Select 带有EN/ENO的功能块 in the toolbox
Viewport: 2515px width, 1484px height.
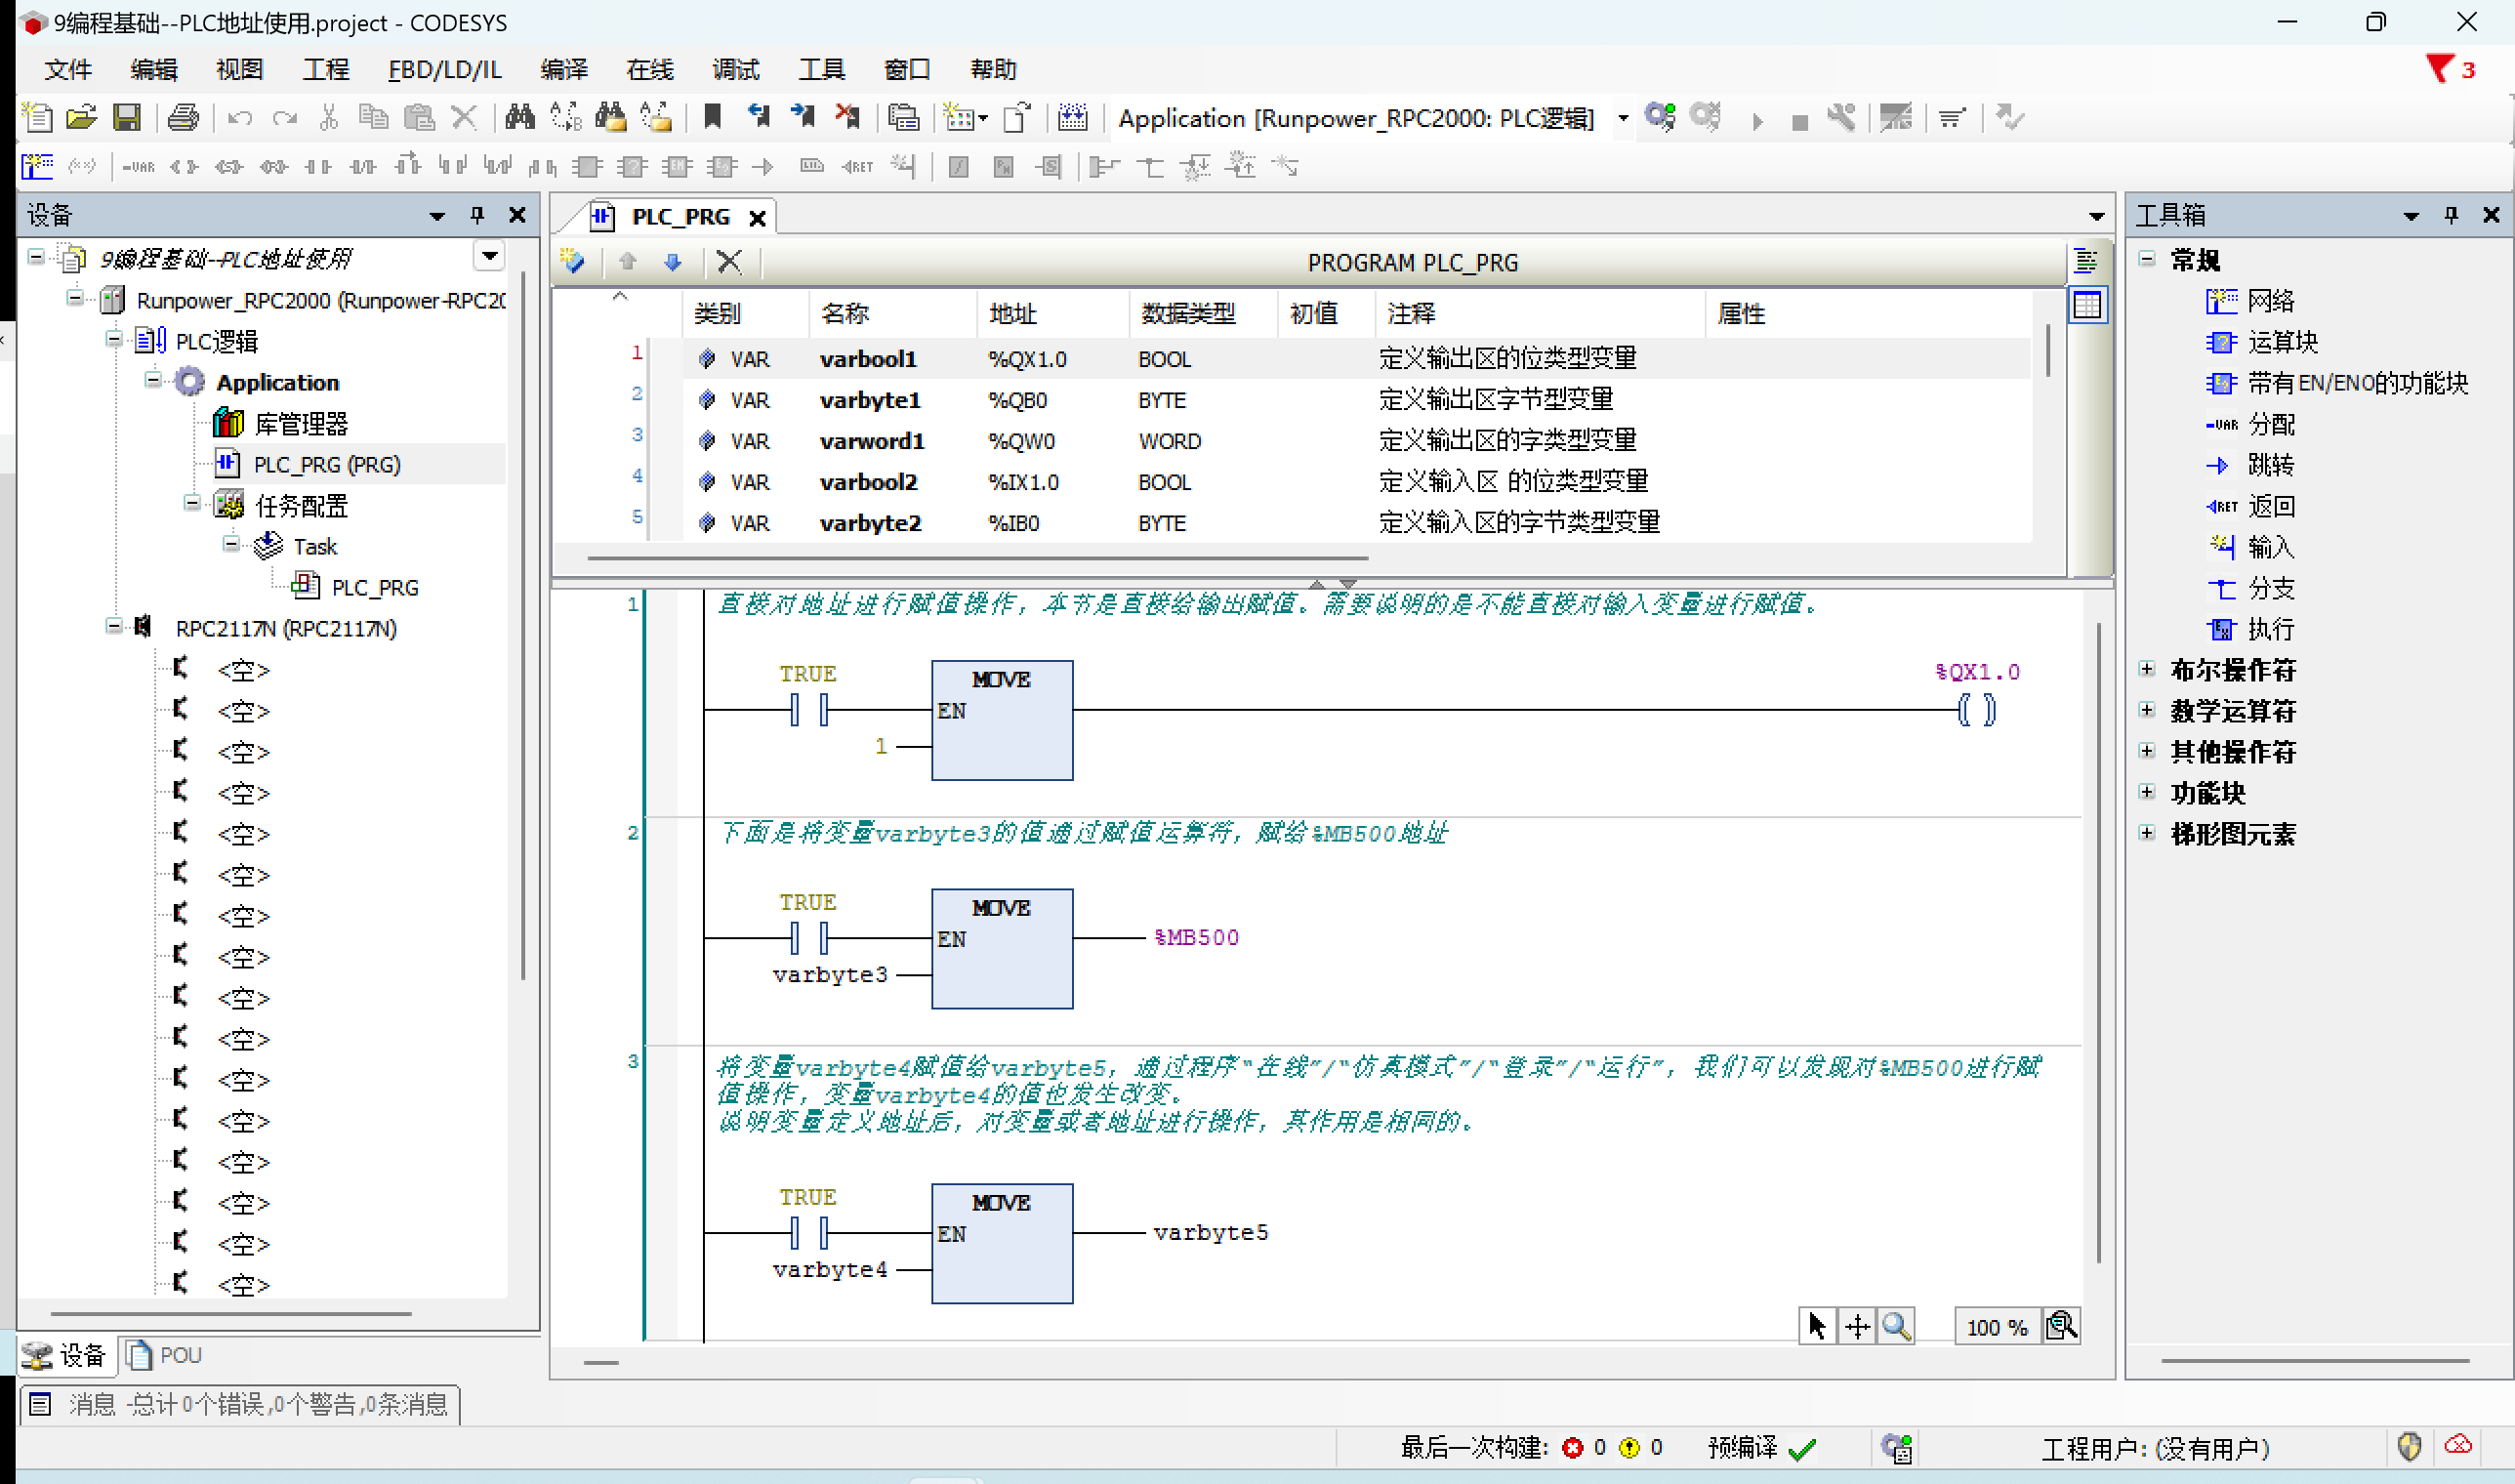pos(2336,383)
